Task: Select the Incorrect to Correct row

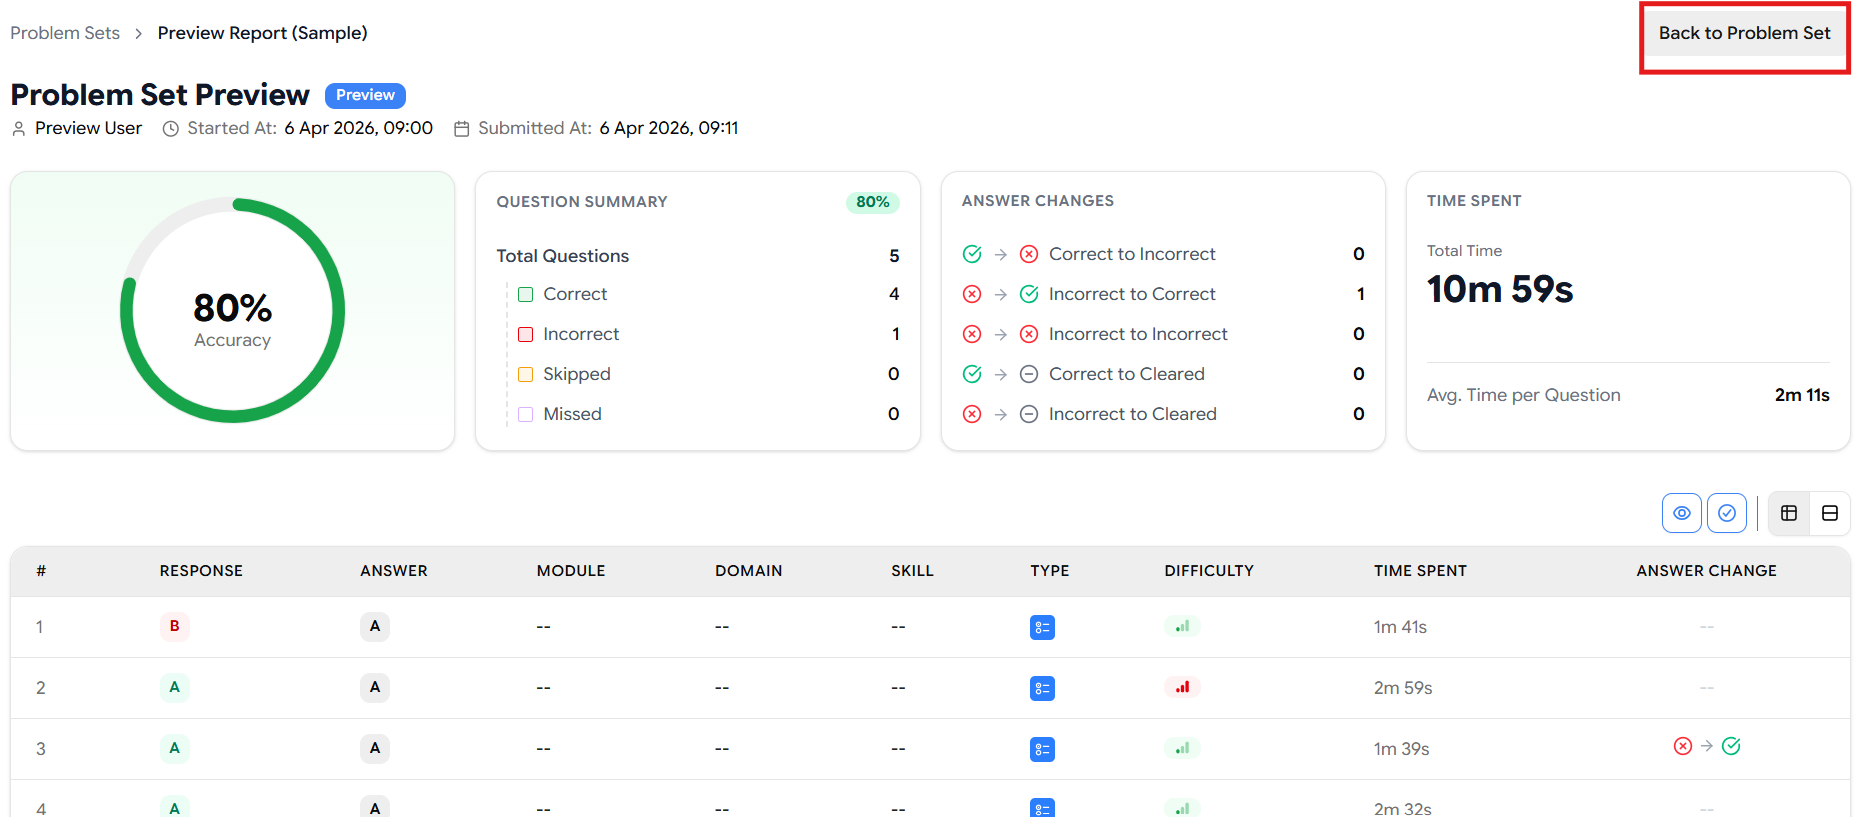Action: click(1131, 294)
